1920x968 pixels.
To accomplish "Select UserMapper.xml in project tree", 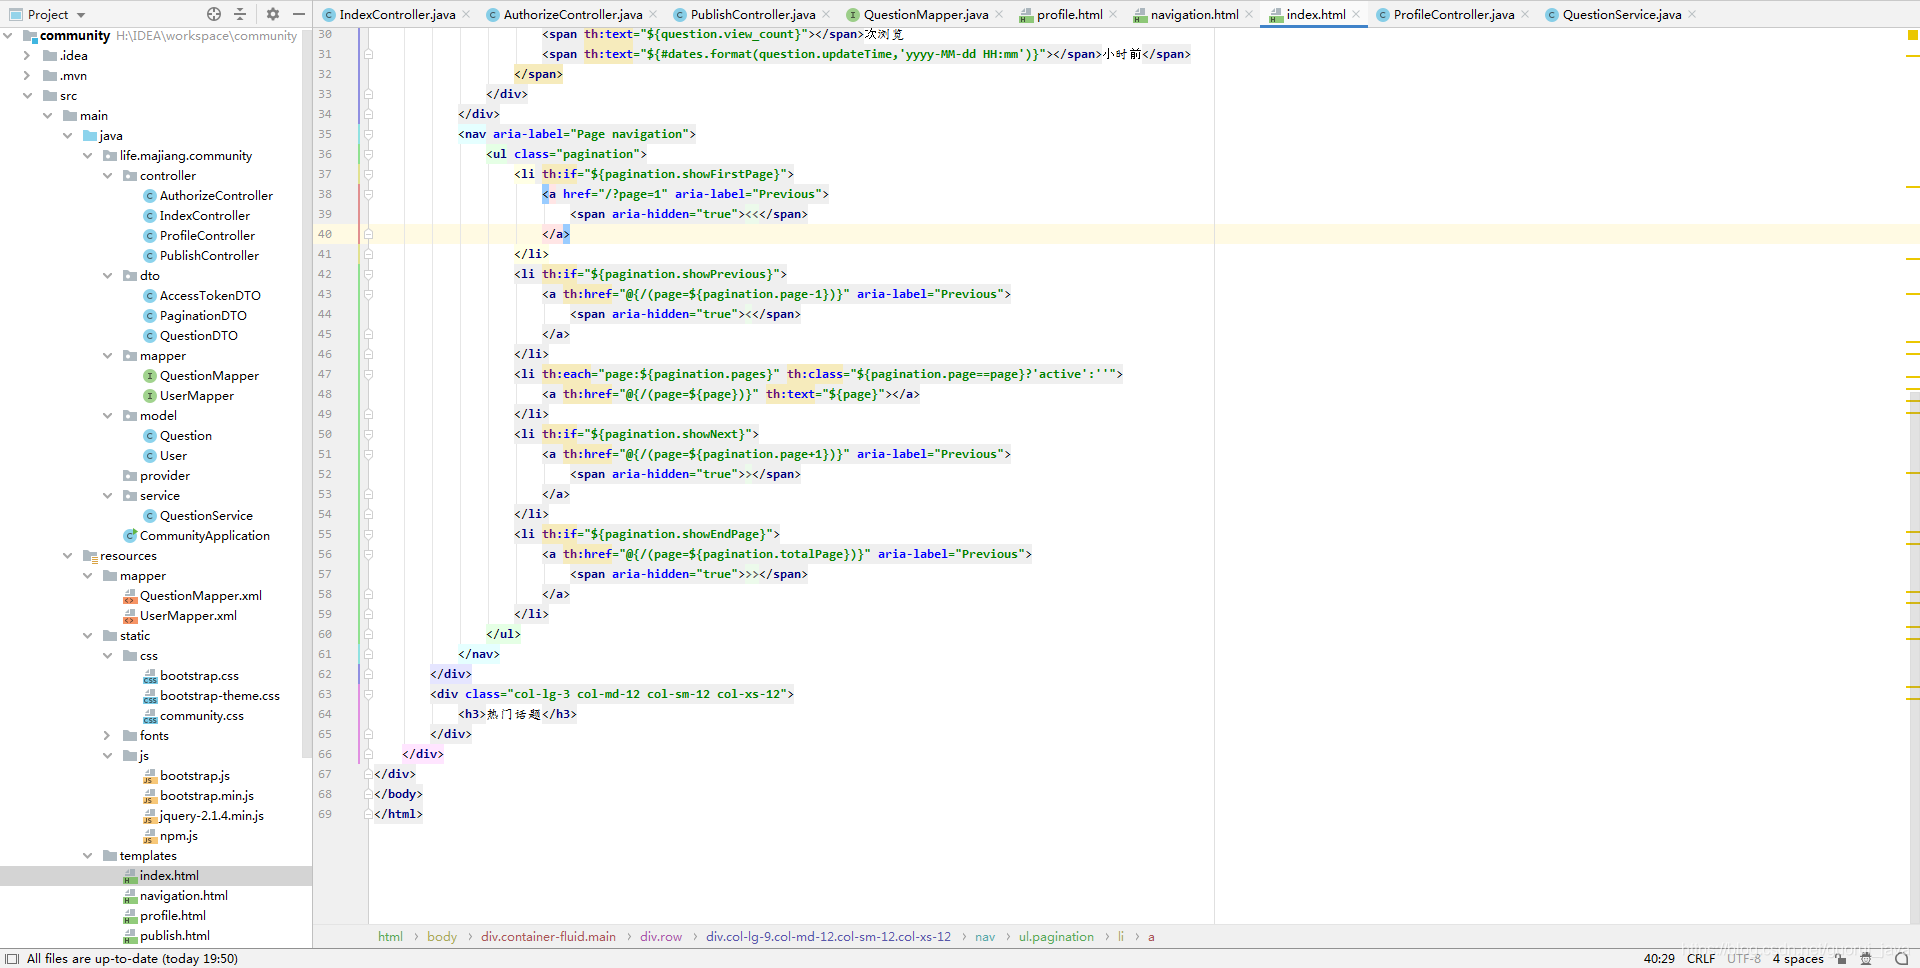I will [x=188, y=616].
